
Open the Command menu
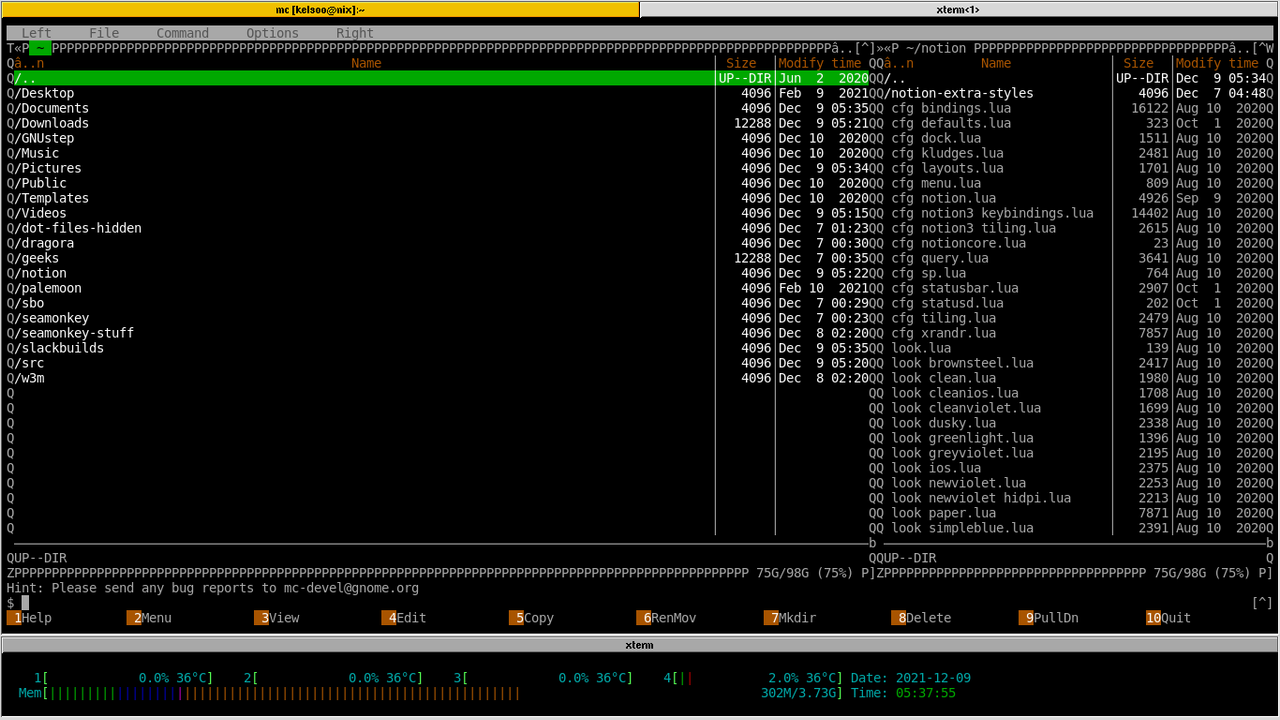[x=183, y=33]
